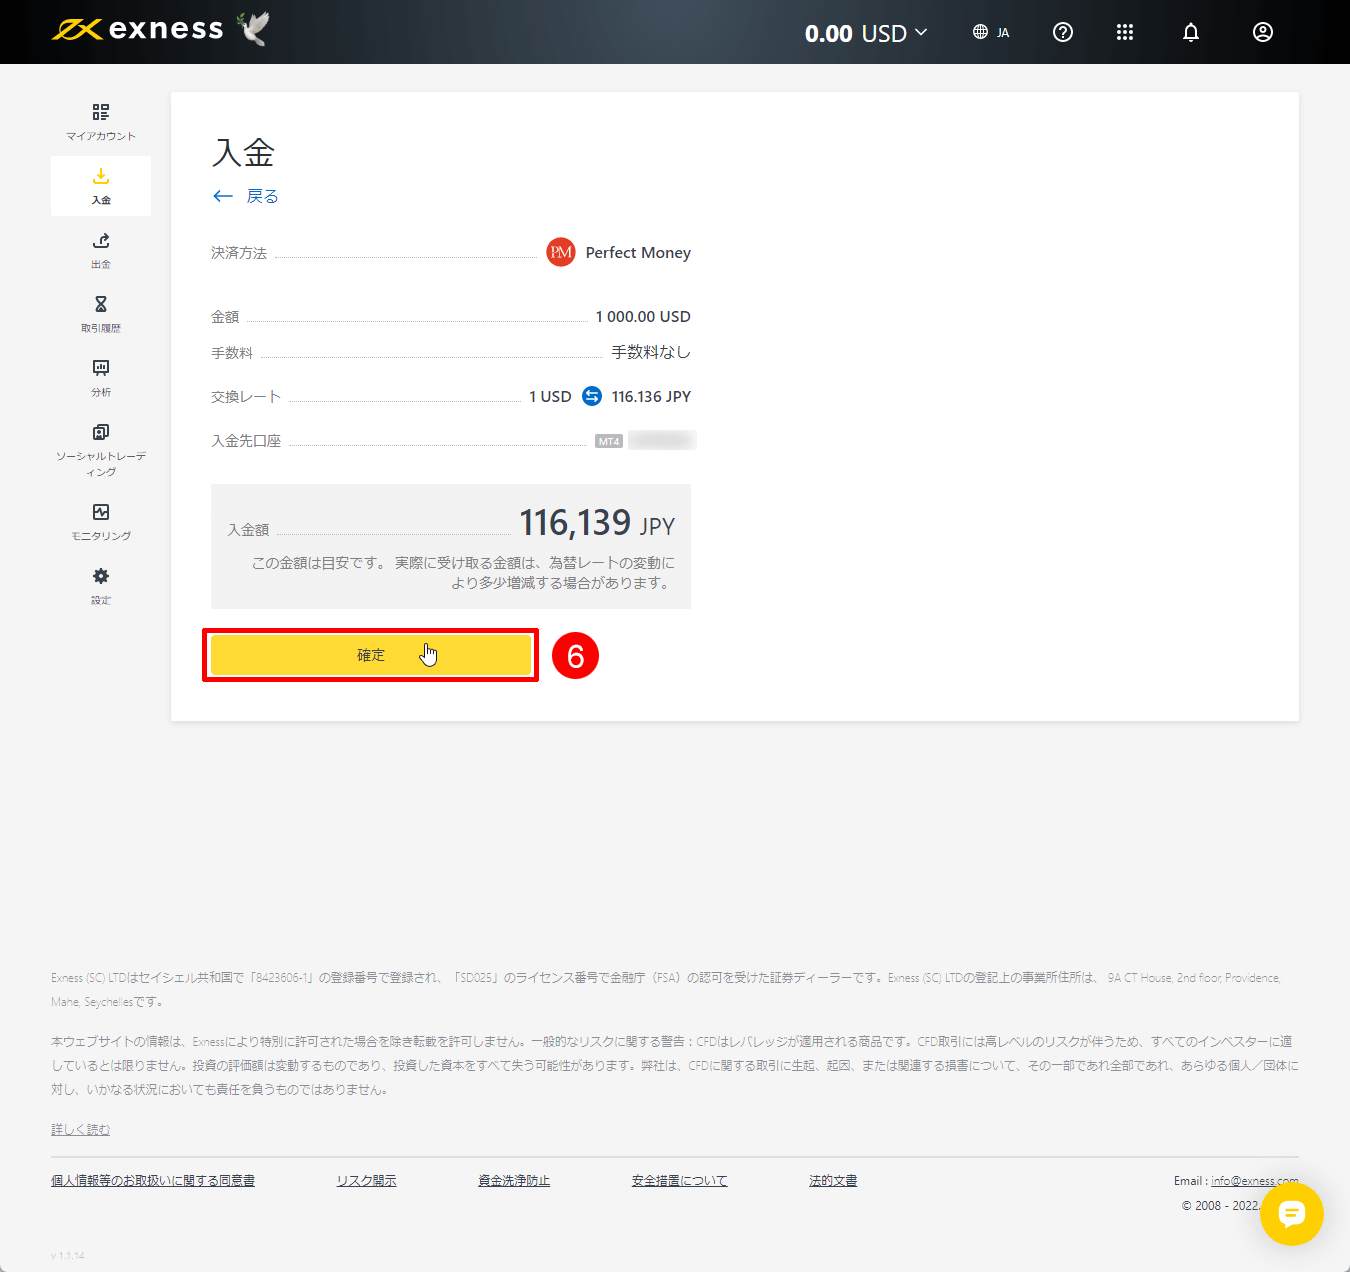This screenshot has height=1272, width=1350.
Task: Open the chat bubble in the corner
Action: point(1292,1215)
